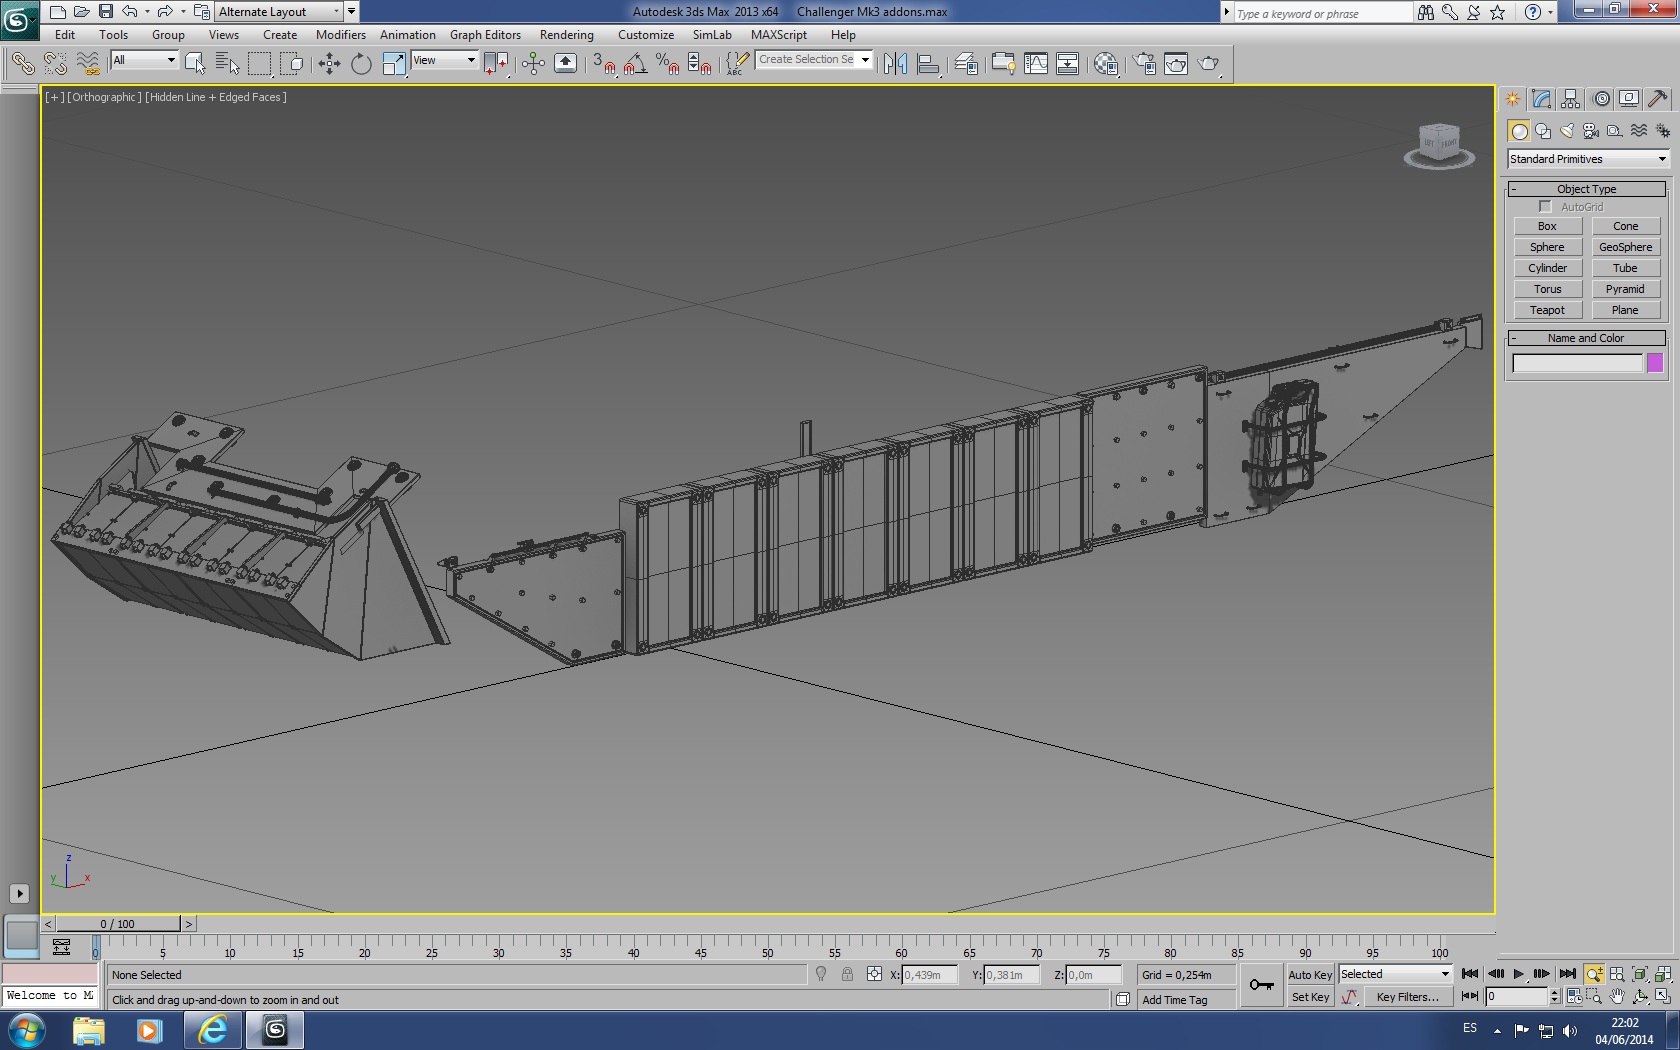Open the Select by Name dialog

click(227, 64)
